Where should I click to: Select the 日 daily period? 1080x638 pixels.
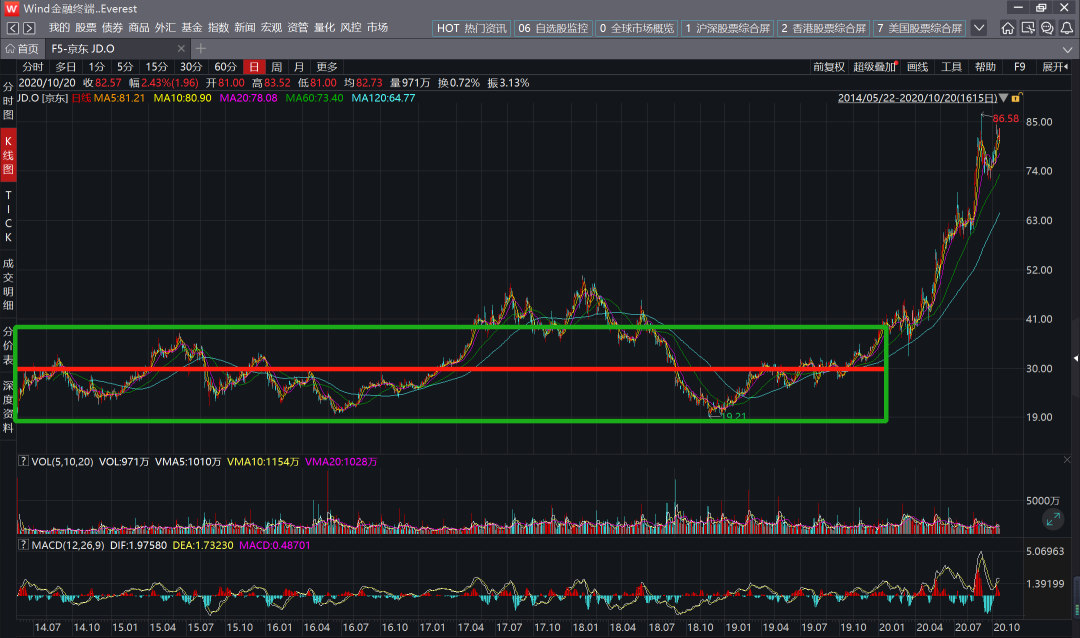pos(254,67)
